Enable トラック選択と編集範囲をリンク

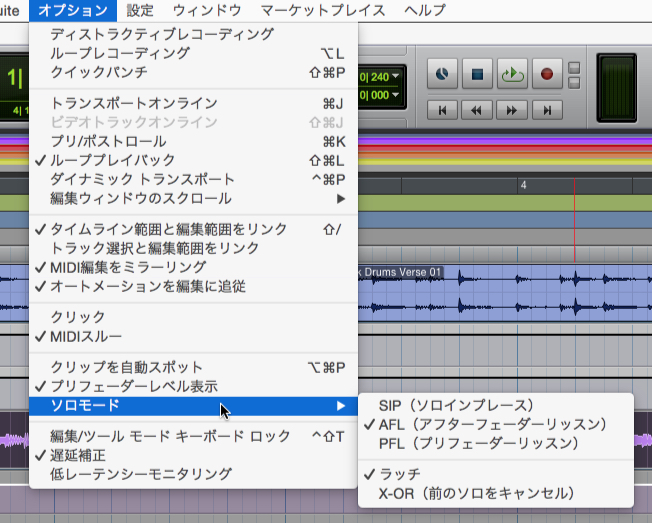(x=193, y=248)
